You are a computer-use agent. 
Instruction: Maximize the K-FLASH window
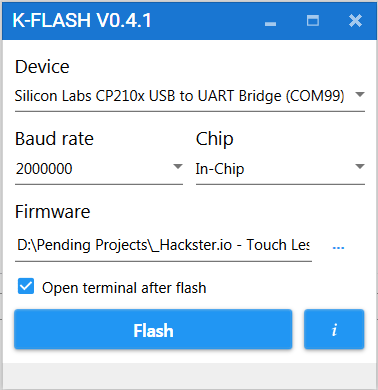pyautogui.click(x=313, y=21)
